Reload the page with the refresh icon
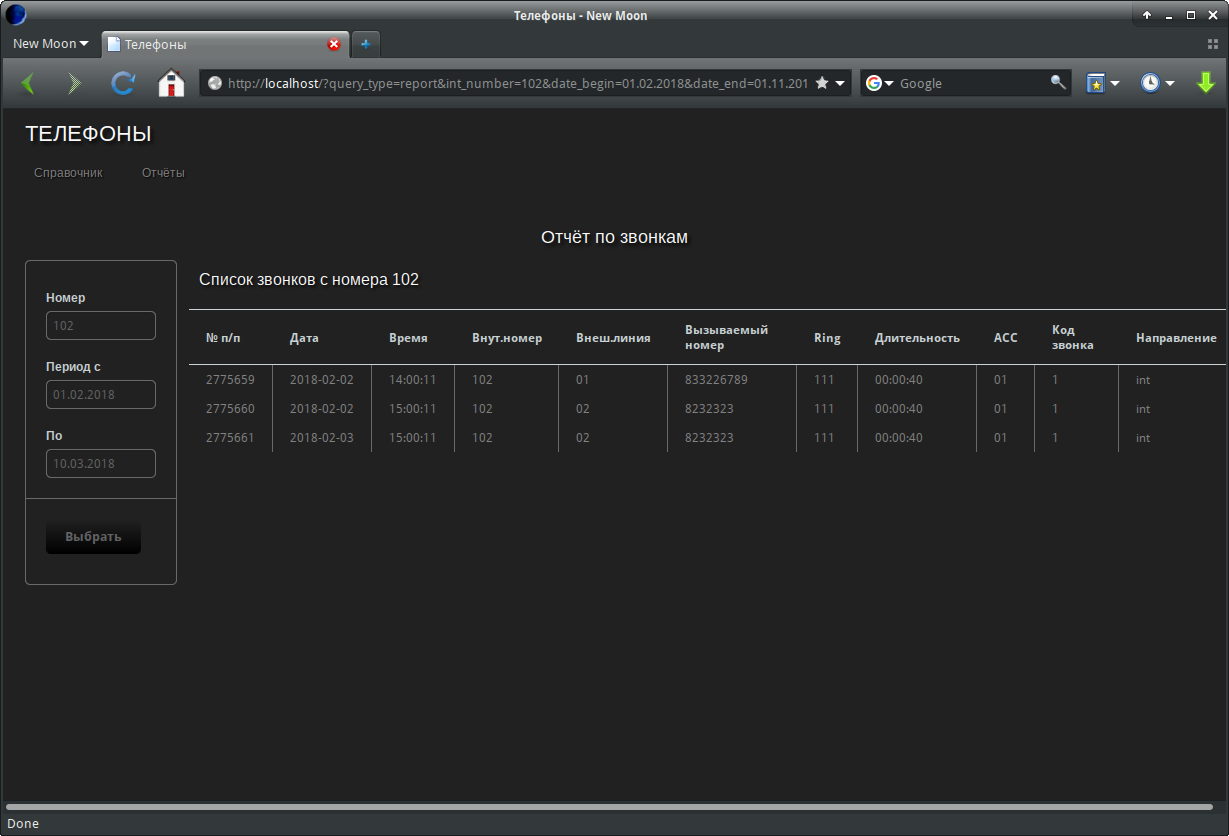The height and width of the screenshot is (836, 1229). (x=122, y=84)
